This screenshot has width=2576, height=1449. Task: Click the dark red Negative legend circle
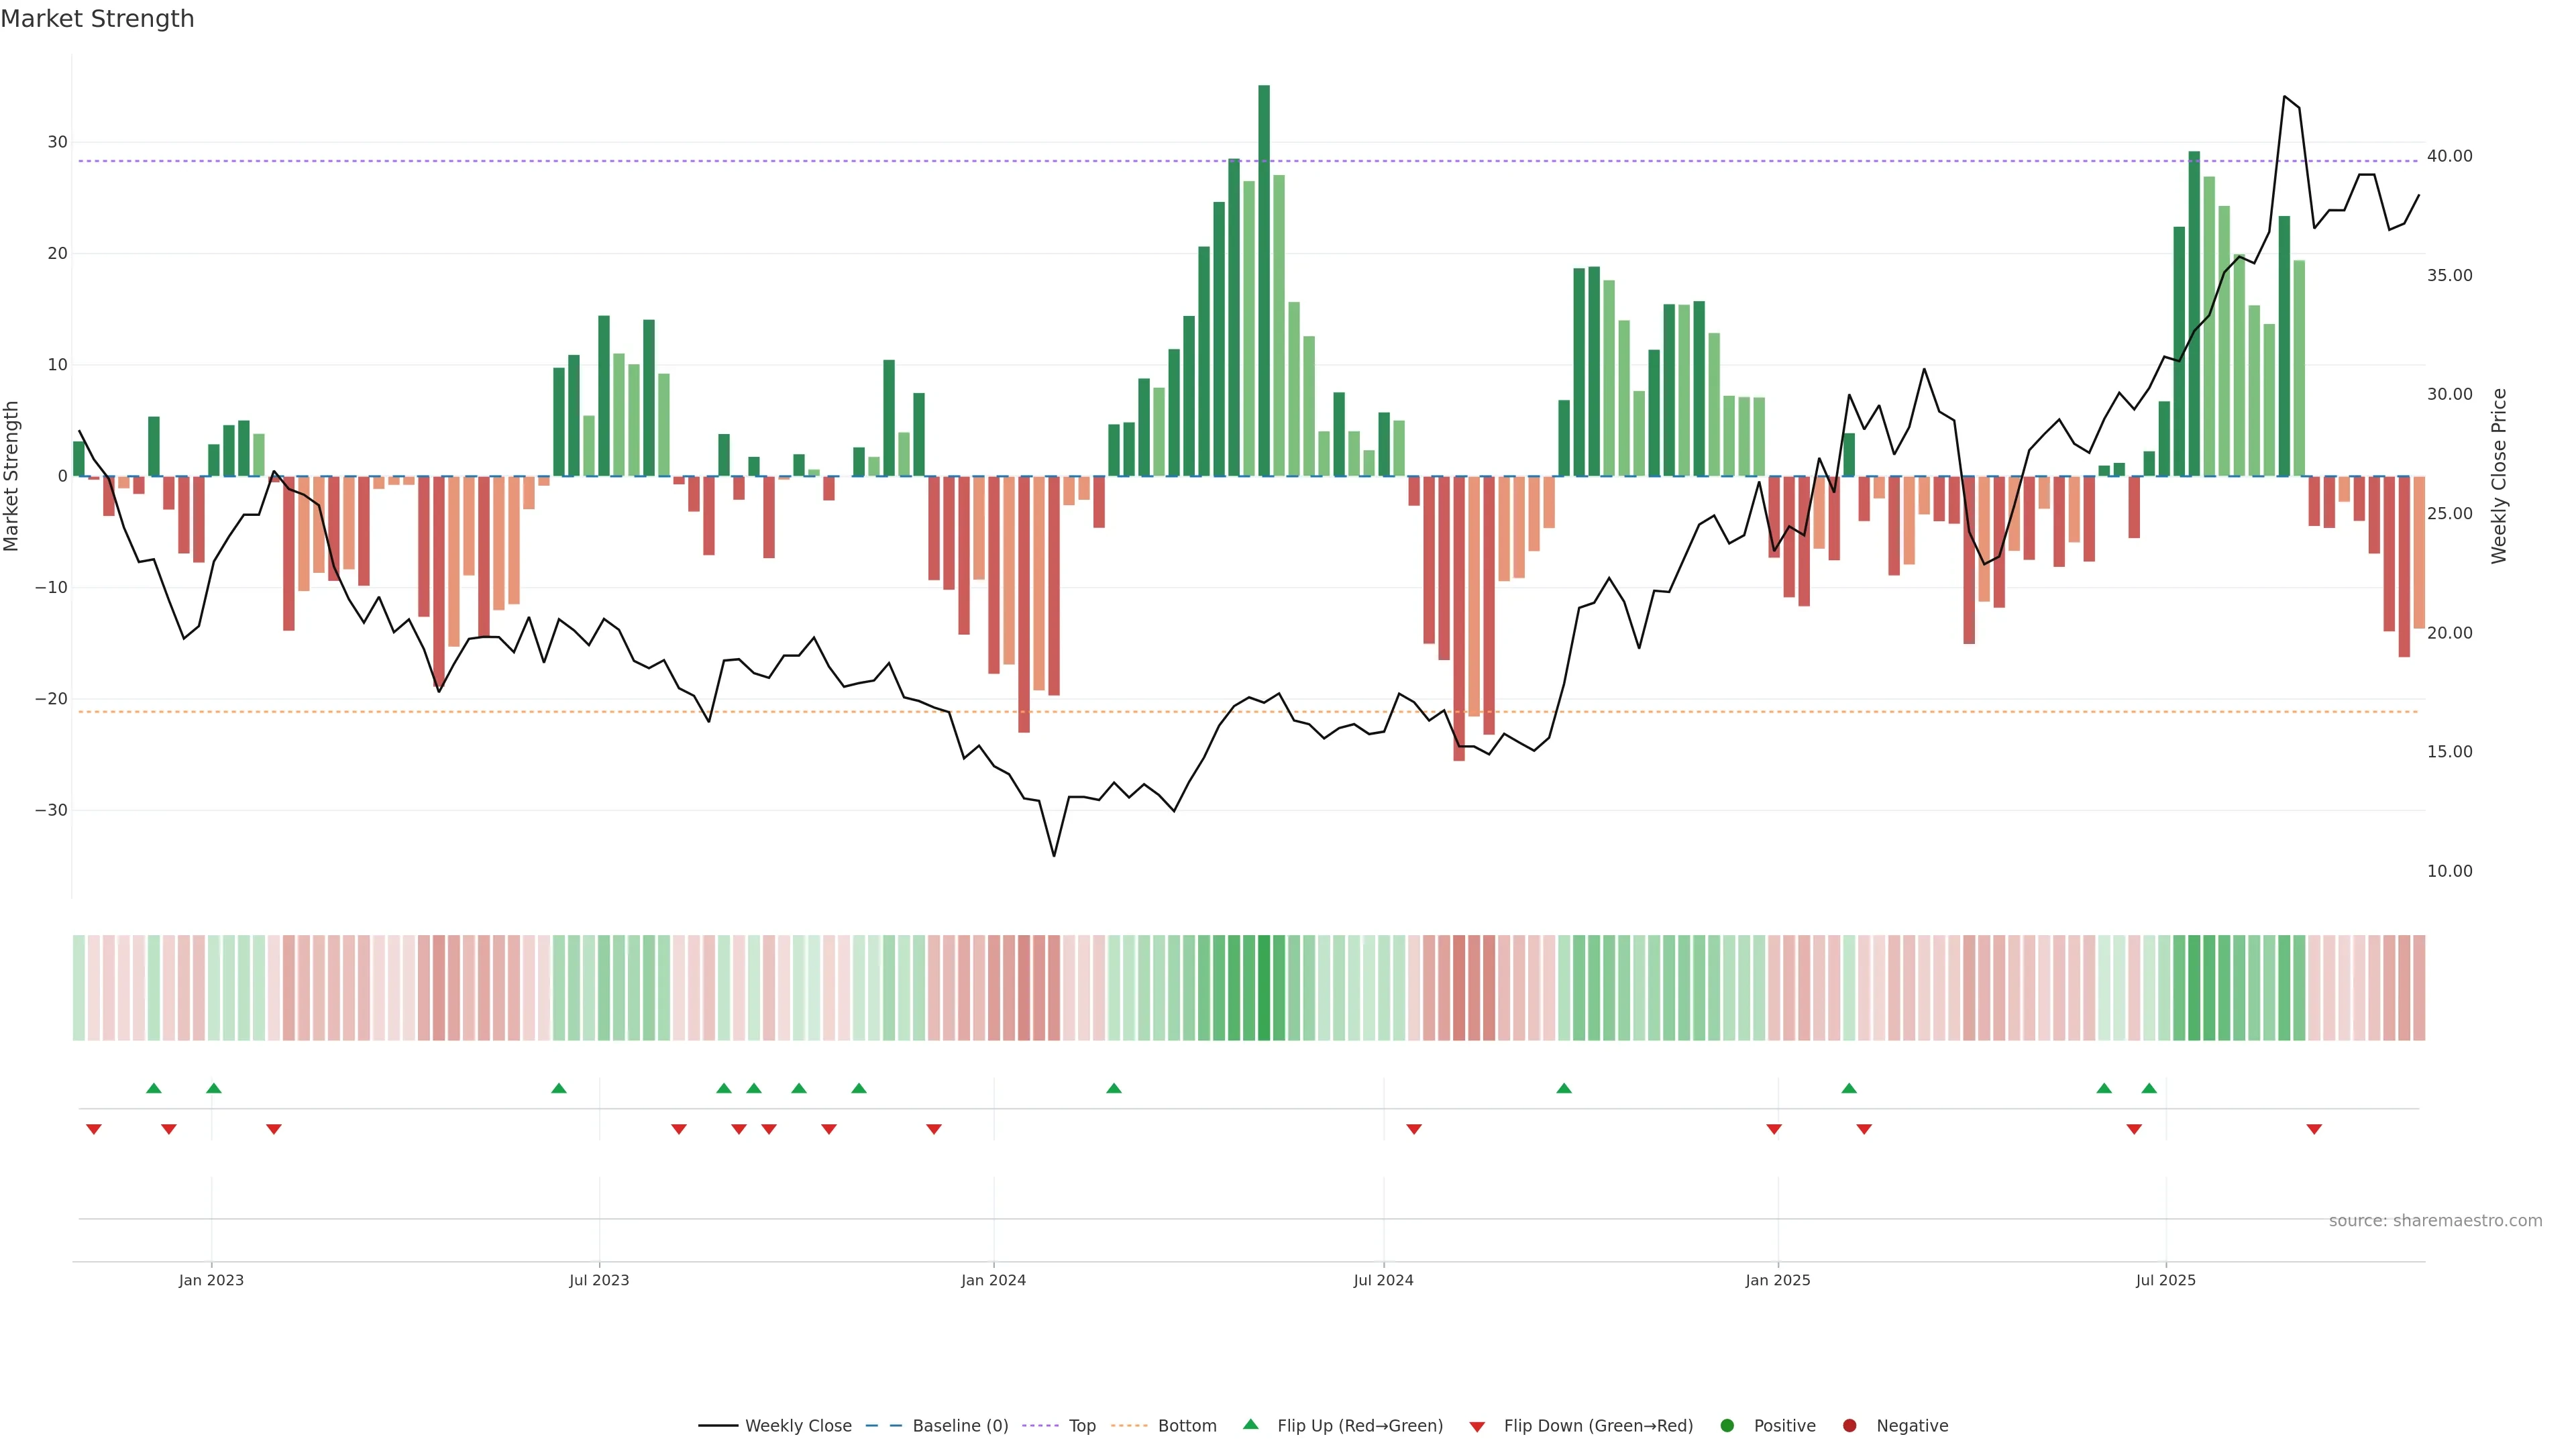pos(1849,1426)
